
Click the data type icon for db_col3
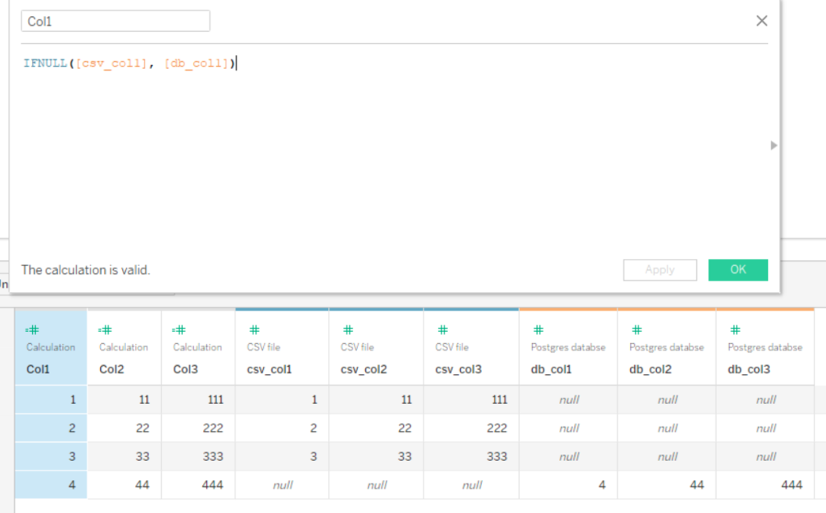click(735, 330)
